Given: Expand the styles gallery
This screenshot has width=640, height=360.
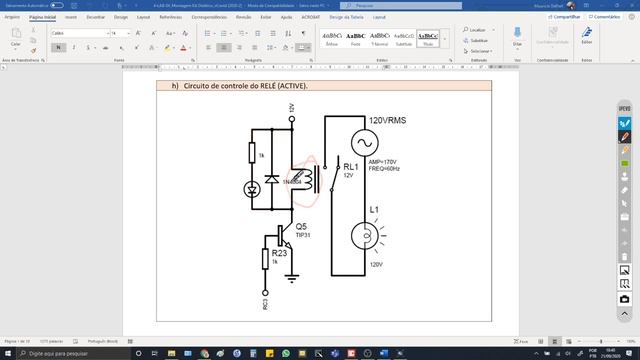Looking at the screenshot, I should click(445, 39).
